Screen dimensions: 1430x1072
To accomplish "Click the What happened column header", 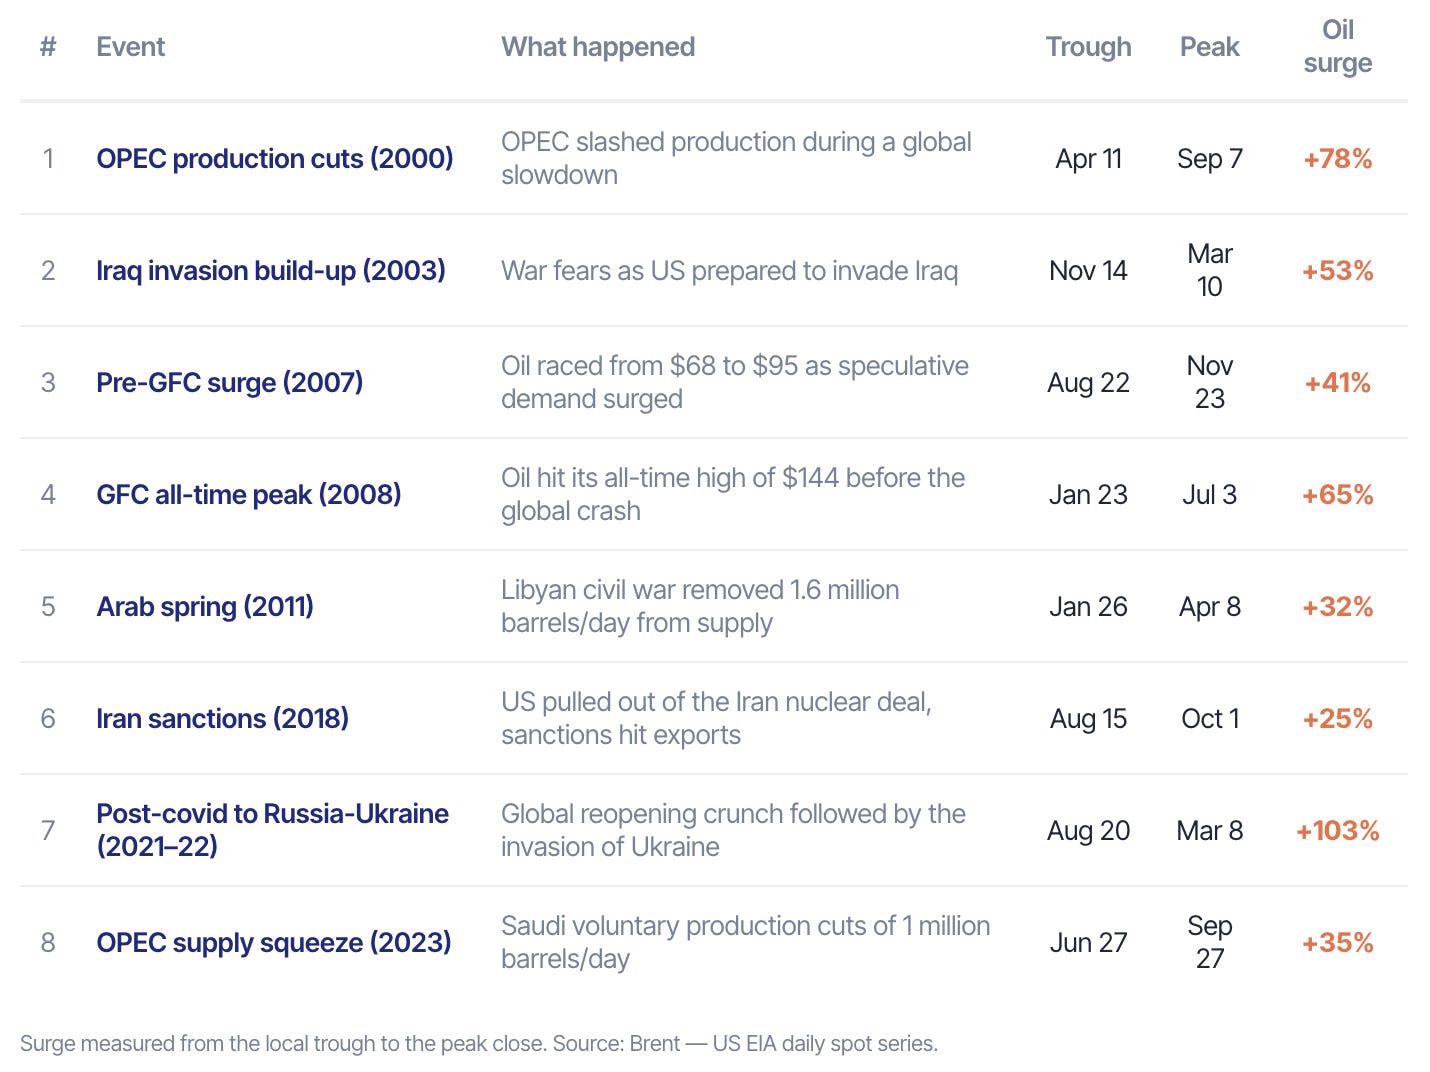I will coord(598,47).
